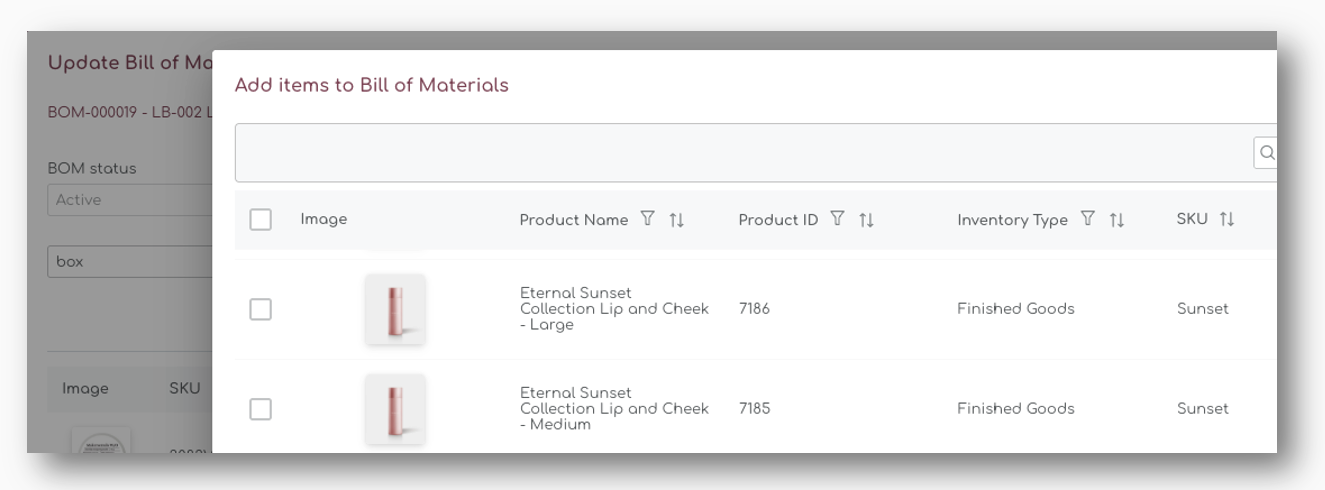The height and width of the screenshot is (490, 1325).
Task: Open the BOM status dropdown
Action: 130,200
